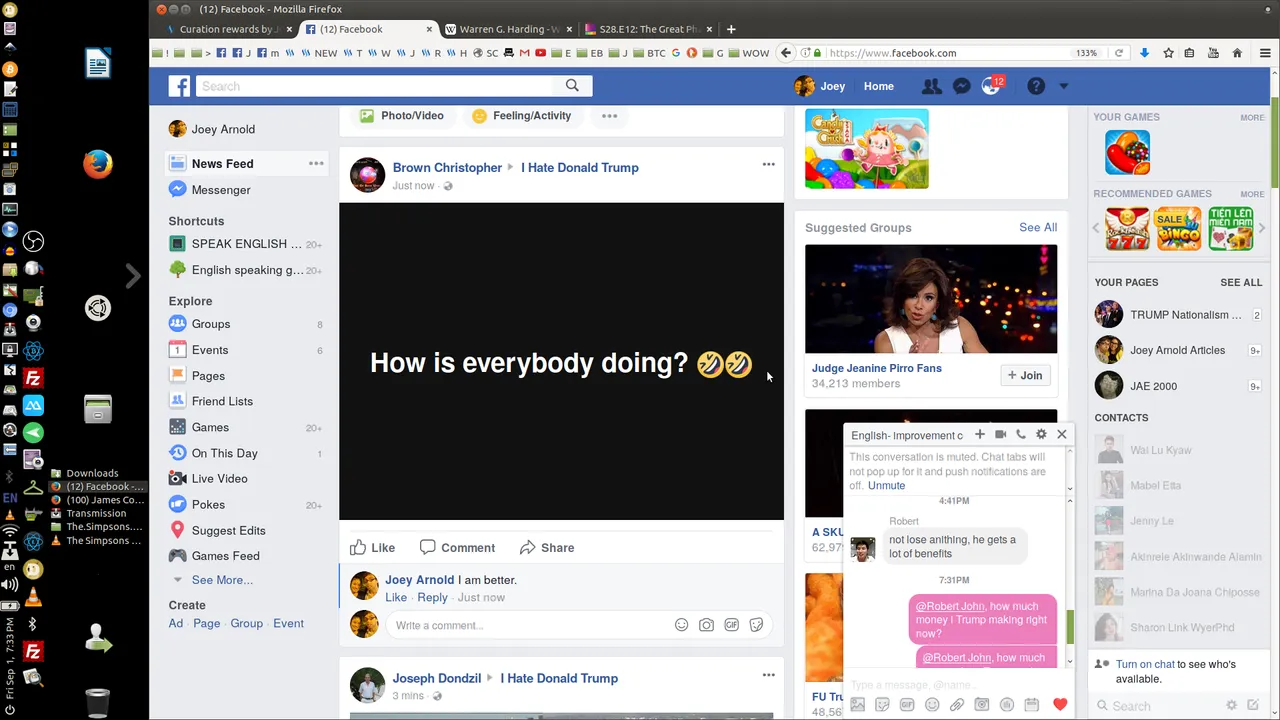Open account dropdown arrow in Facebook header

(x=1063, y=86)
